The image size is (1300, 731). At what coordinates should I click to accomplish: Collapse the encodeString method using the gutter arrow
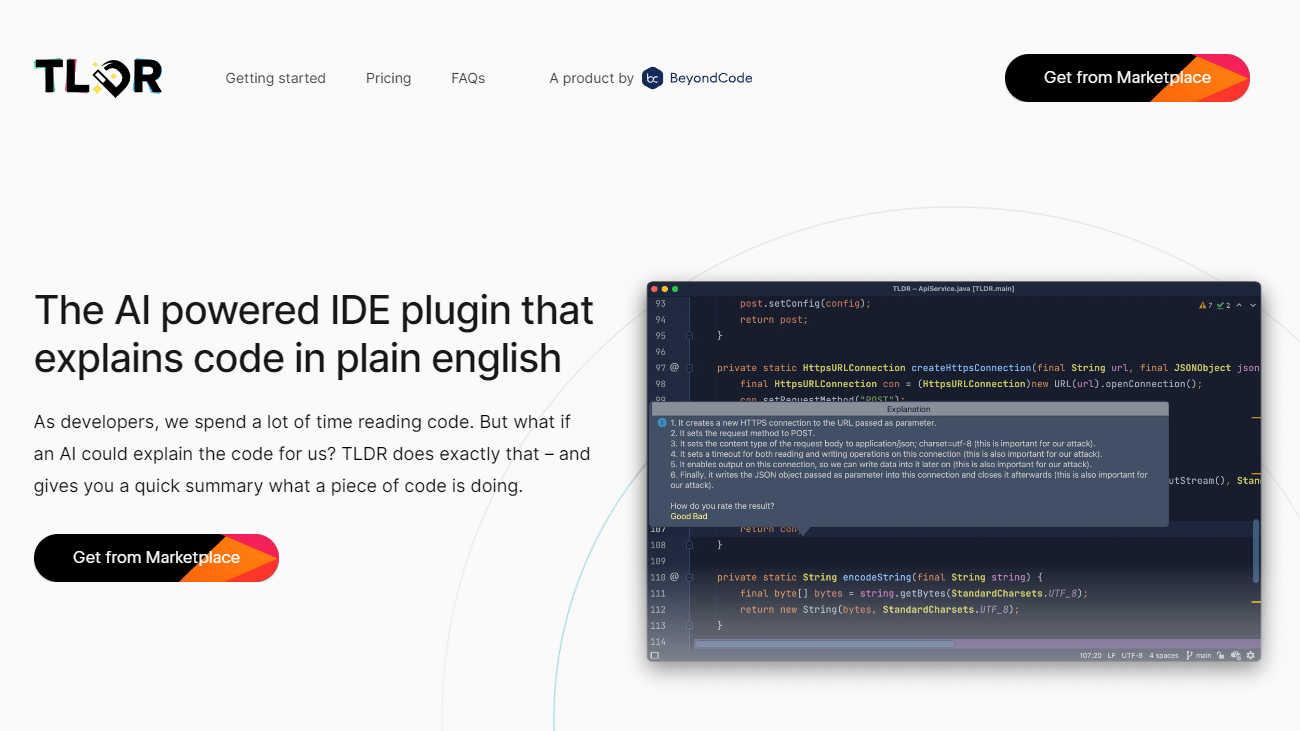pos(688,577)
